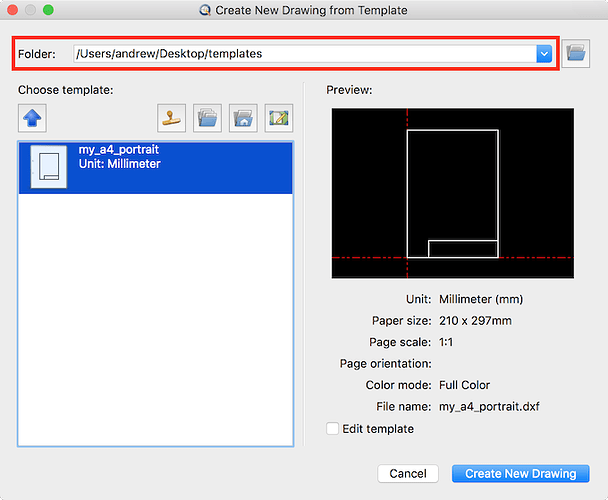
Task: Click the rubber stamp icon button
Action: coord(171,118)
